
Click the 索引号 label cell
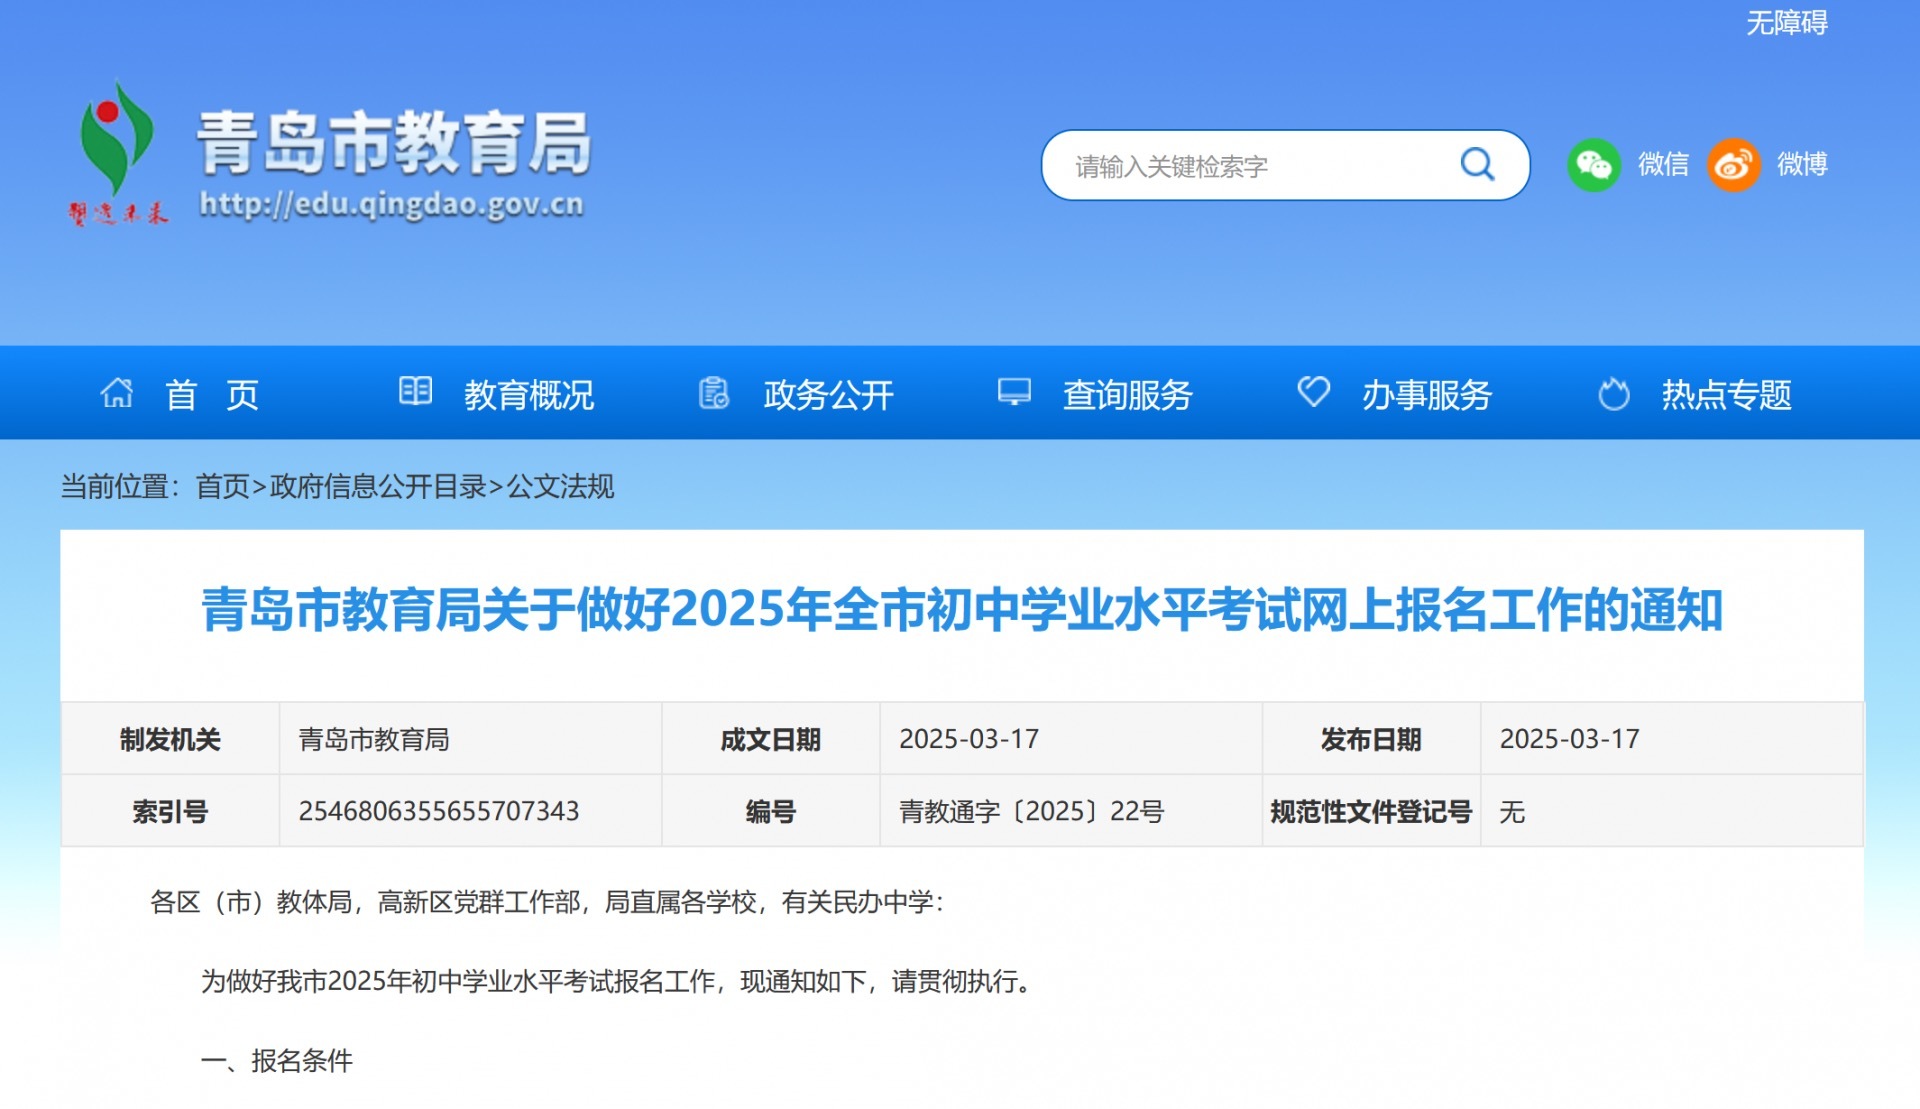click(x=170, y=811)
